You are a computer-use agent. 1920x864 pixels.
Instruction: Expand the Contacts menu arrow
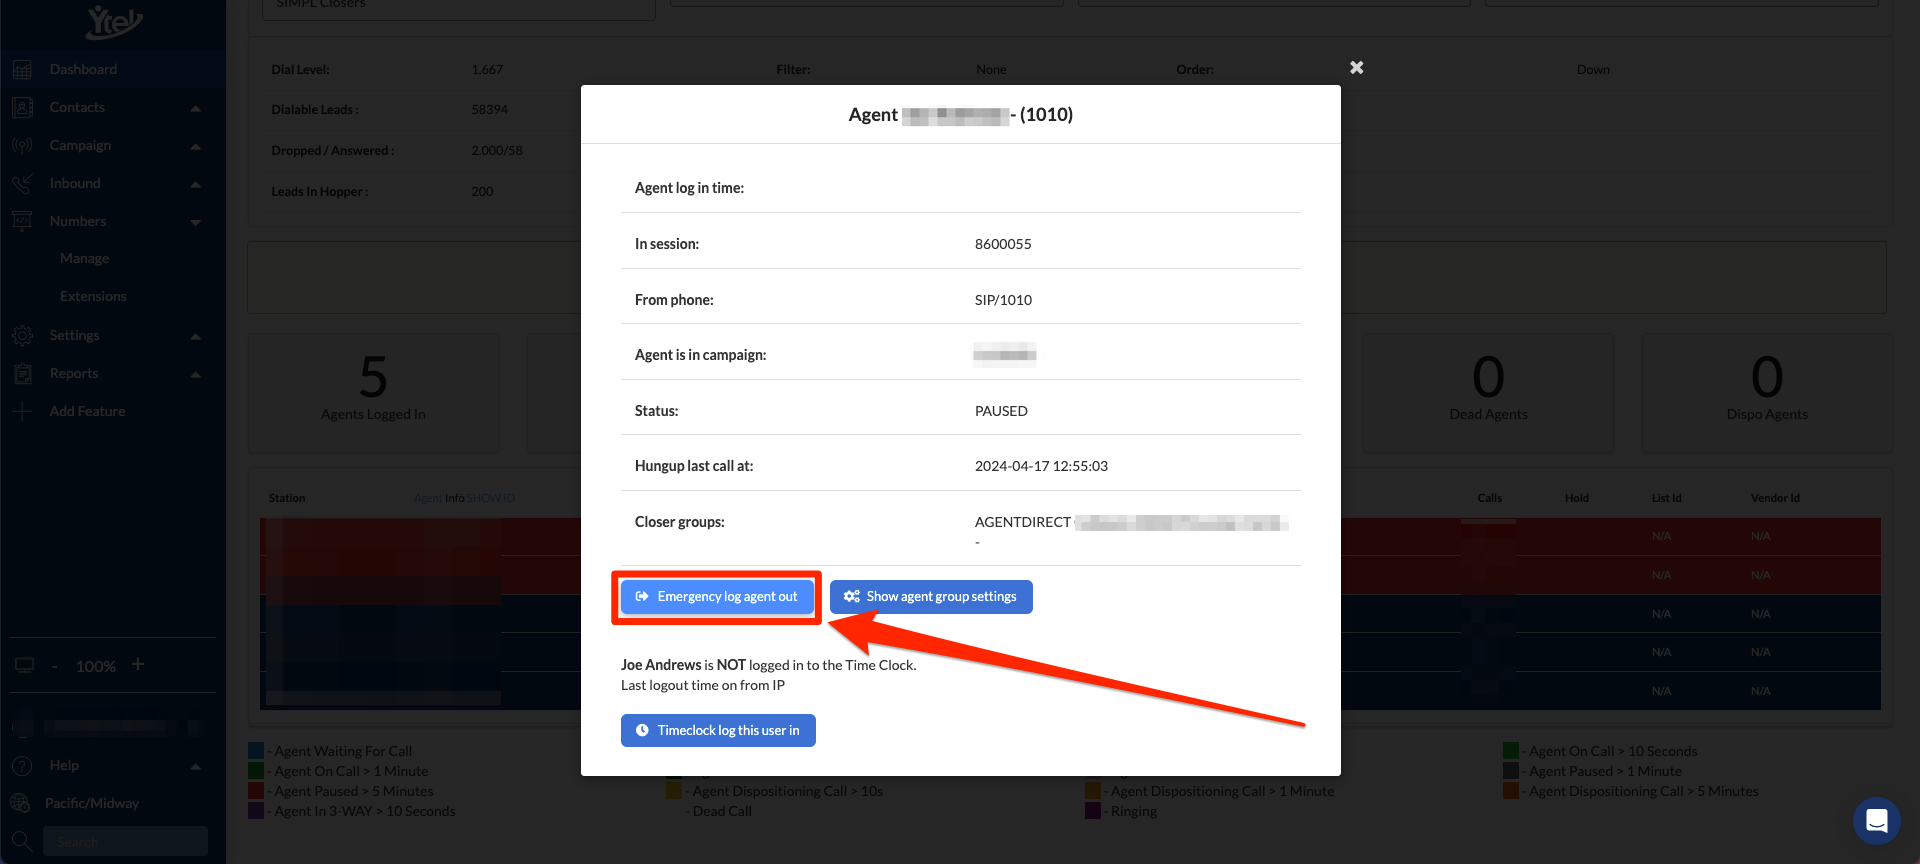pos(196,108)
